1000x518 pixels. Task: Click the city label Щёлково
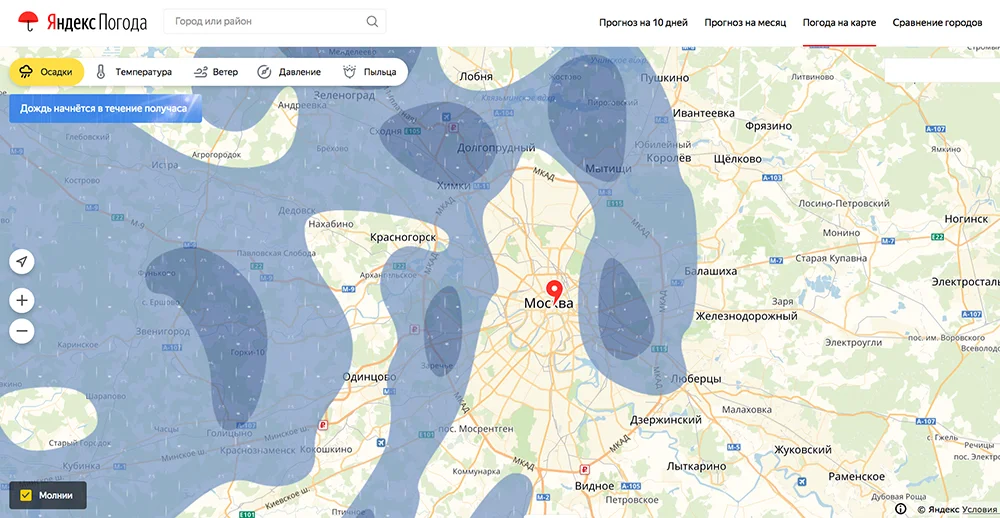(x=738, y=159)
